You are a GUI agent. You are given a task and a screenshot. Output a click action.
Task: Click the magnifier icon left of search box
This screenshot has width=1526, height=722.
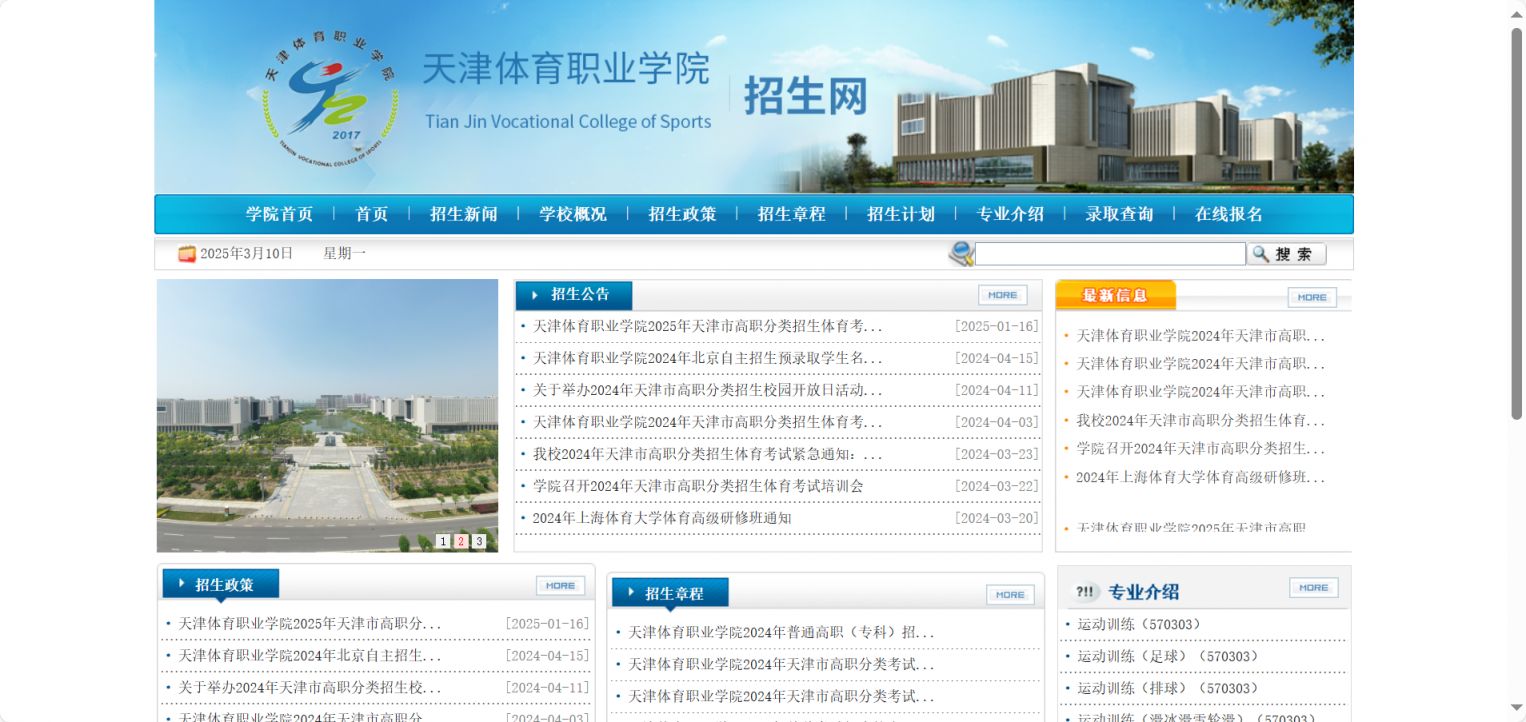click(961, 254)
